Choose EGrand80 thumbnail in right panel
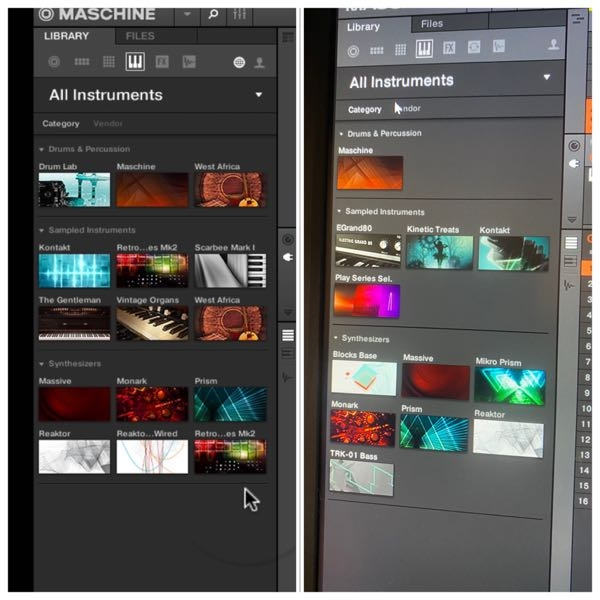 tap(368, 250)
